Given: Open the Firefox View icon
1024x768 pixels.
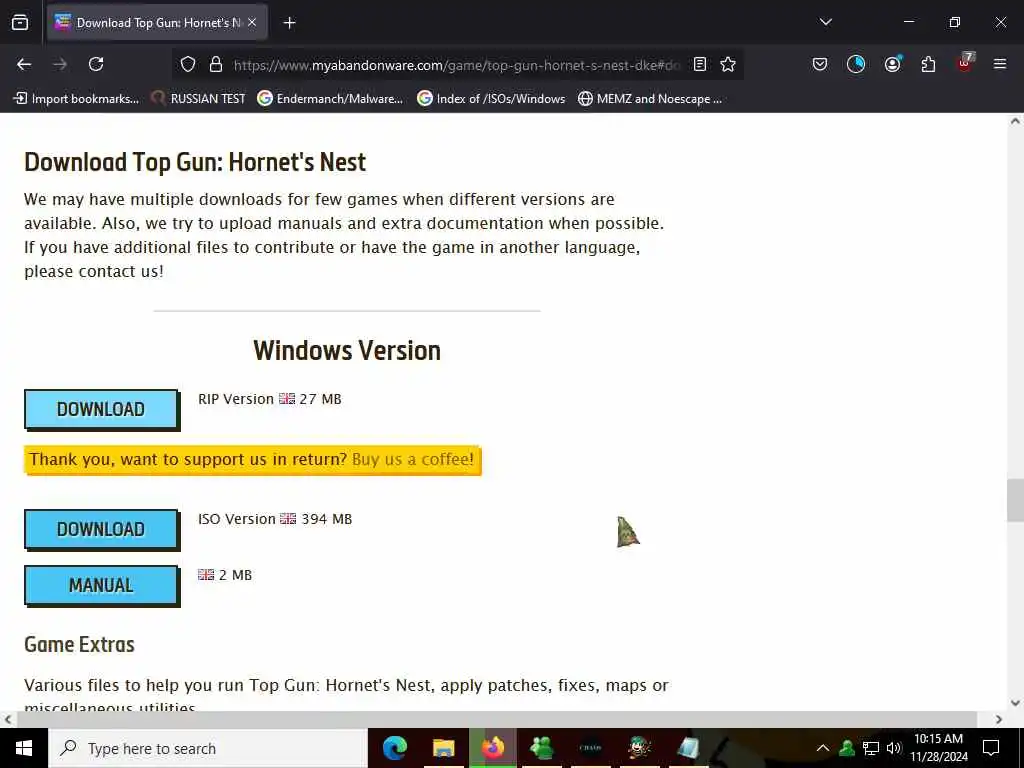Looking at the screenshot, I should [20, 22].
